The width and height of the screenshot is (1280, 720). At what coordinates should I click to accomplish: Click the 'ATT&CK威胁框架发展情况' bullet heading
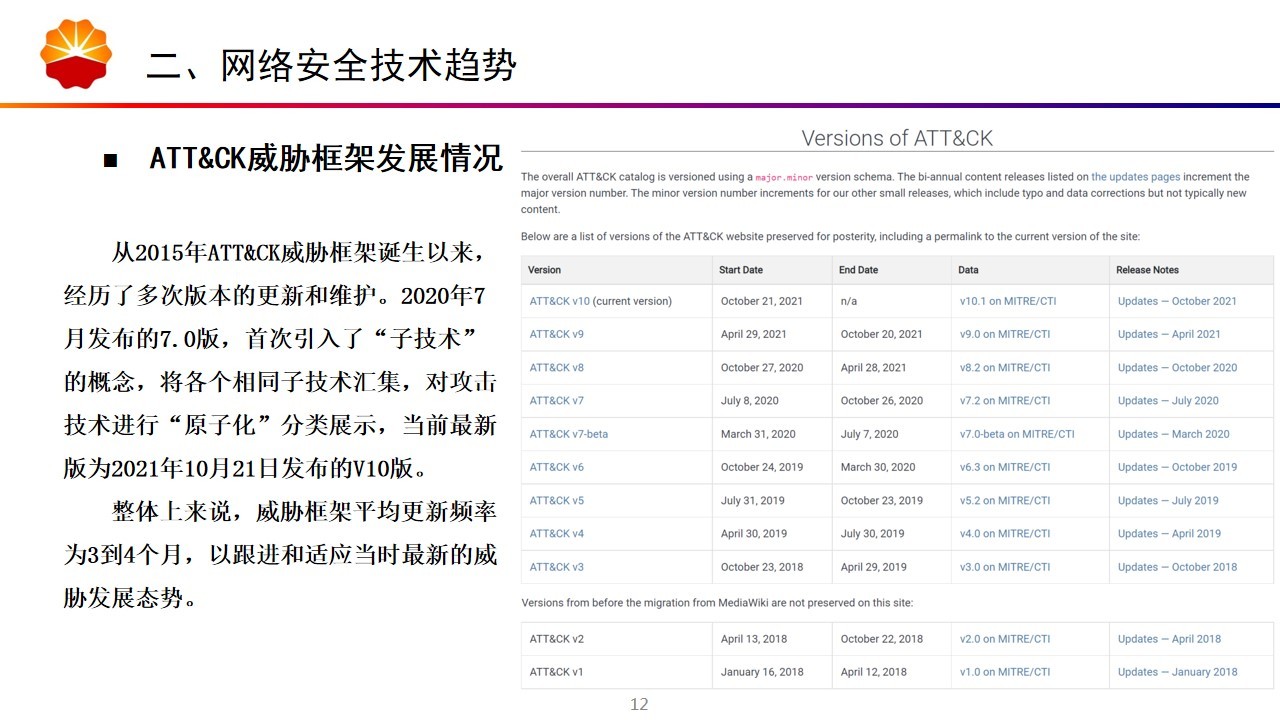click(326, 158)
